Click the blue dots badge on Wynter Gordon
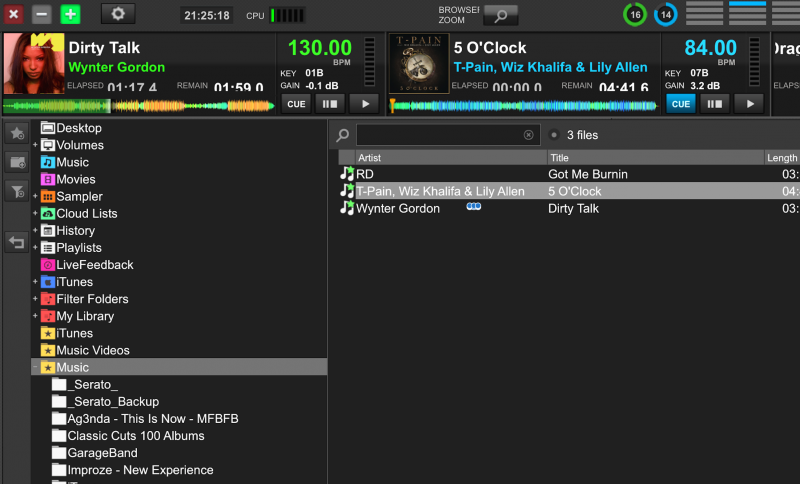Screen dimensions: 800x484 [473, 207]
